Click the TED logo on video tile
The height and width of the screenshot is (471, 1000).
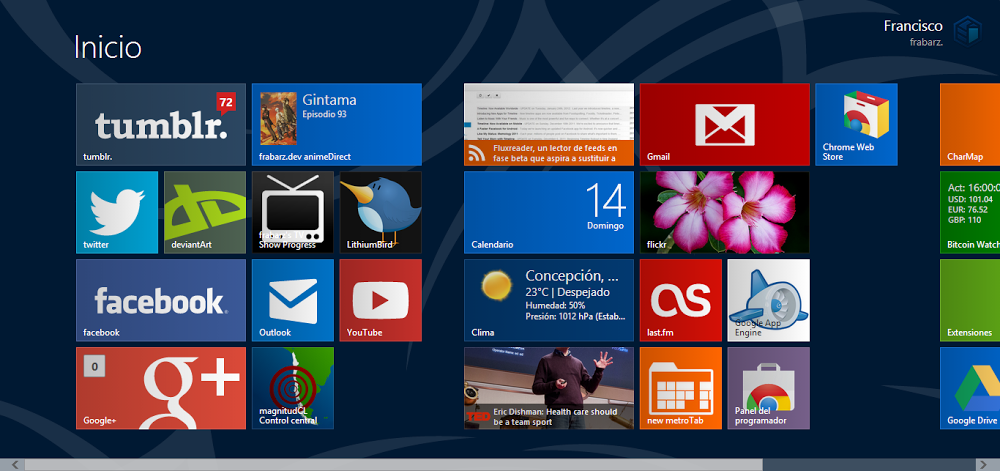tap(478, 416)
